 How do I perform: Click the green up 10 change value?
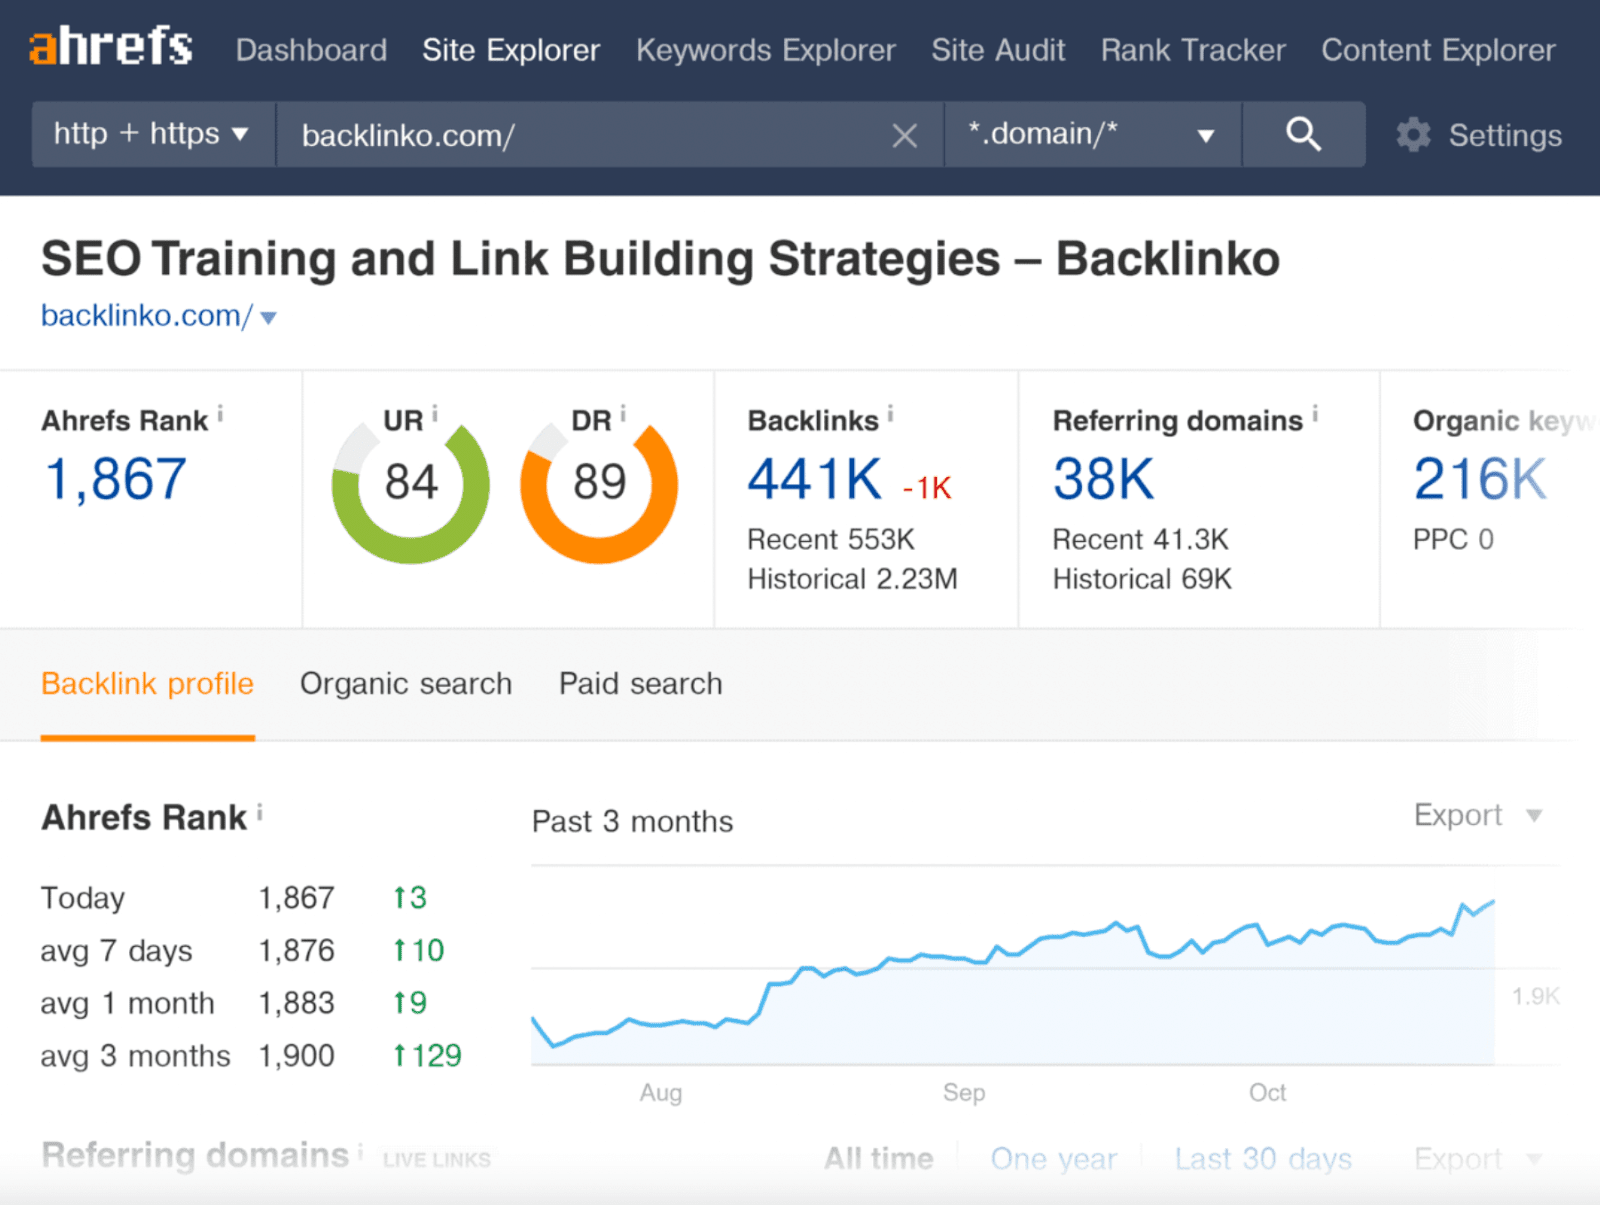[x=418, y=950]
